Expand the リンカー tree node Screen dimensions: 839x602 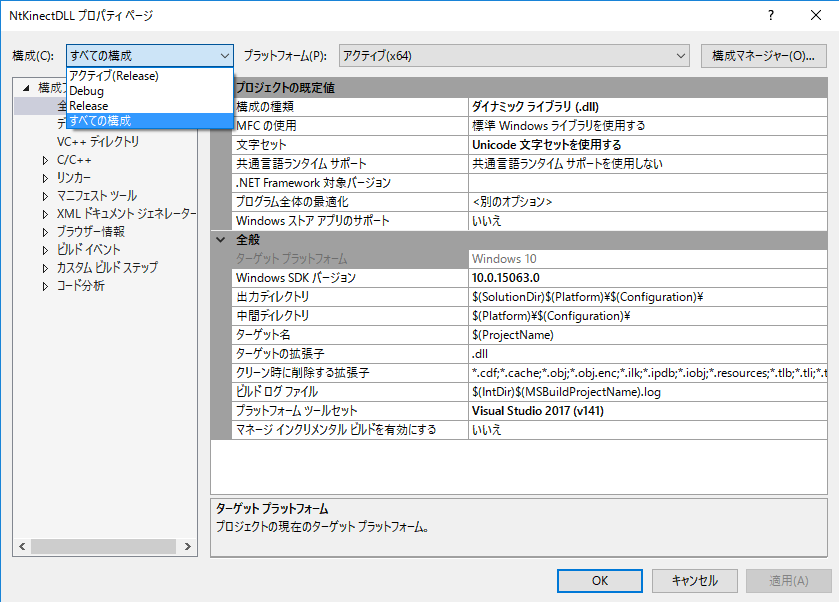45,178
